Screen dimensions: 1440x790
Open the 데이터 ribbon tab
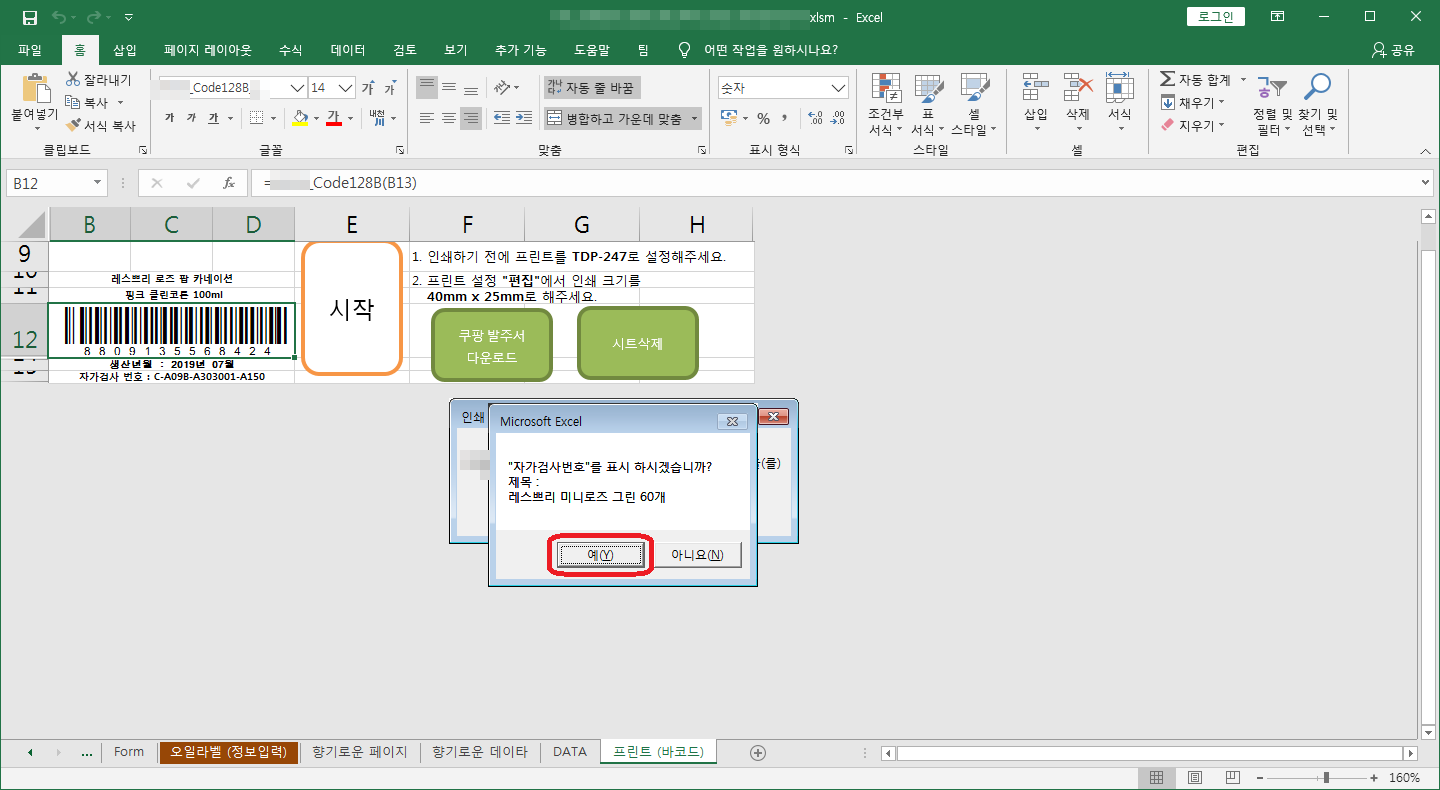(347, 50)
